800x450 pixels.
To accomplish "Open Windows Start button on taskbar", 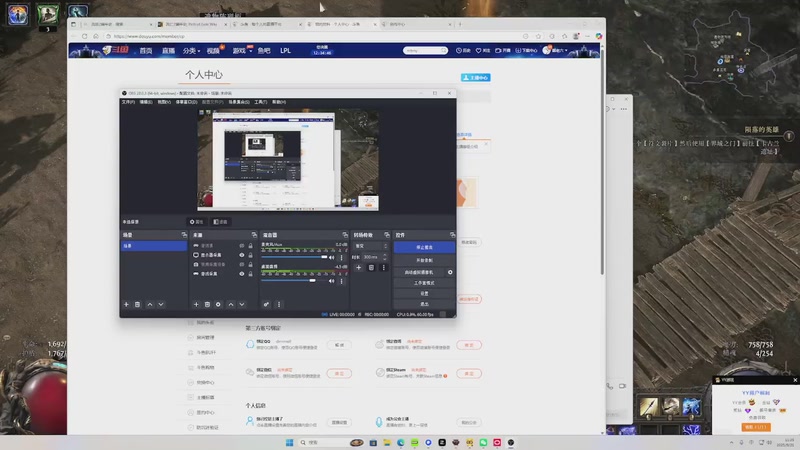I will coord(289,442).
